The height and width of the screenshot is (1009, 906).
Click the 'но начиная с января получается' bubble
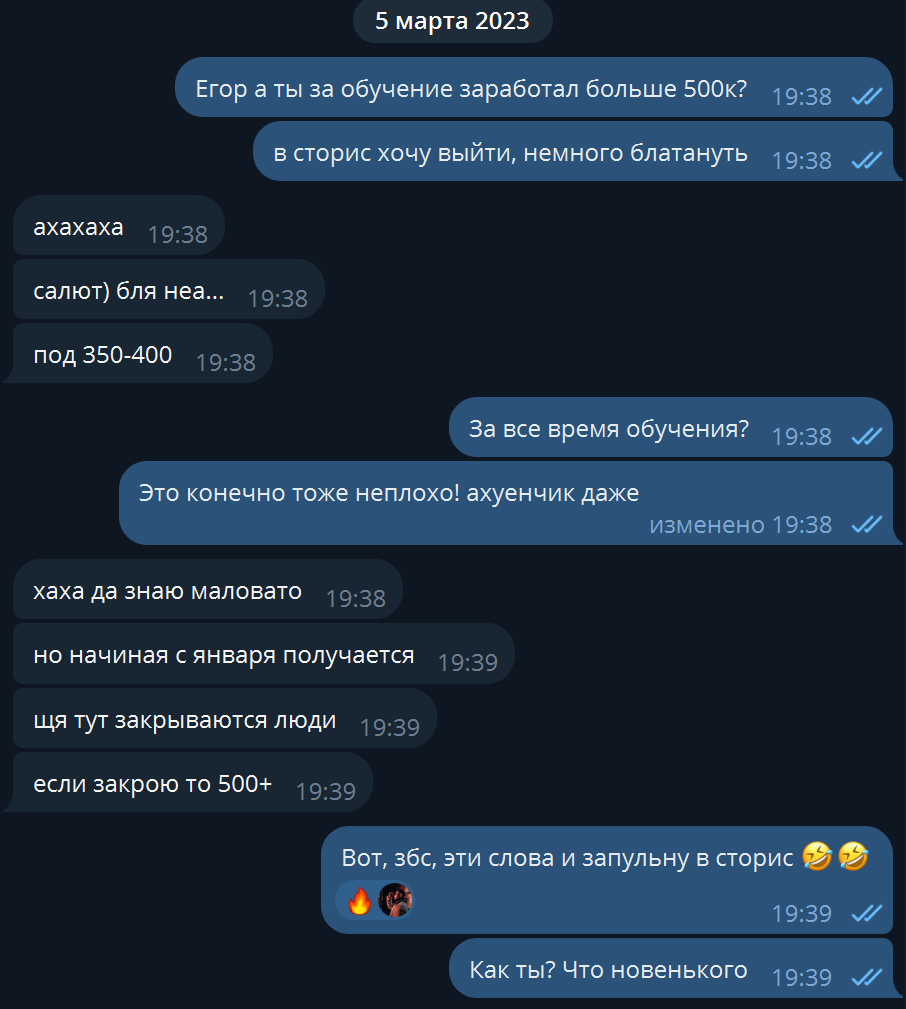(x=264, y=654)
